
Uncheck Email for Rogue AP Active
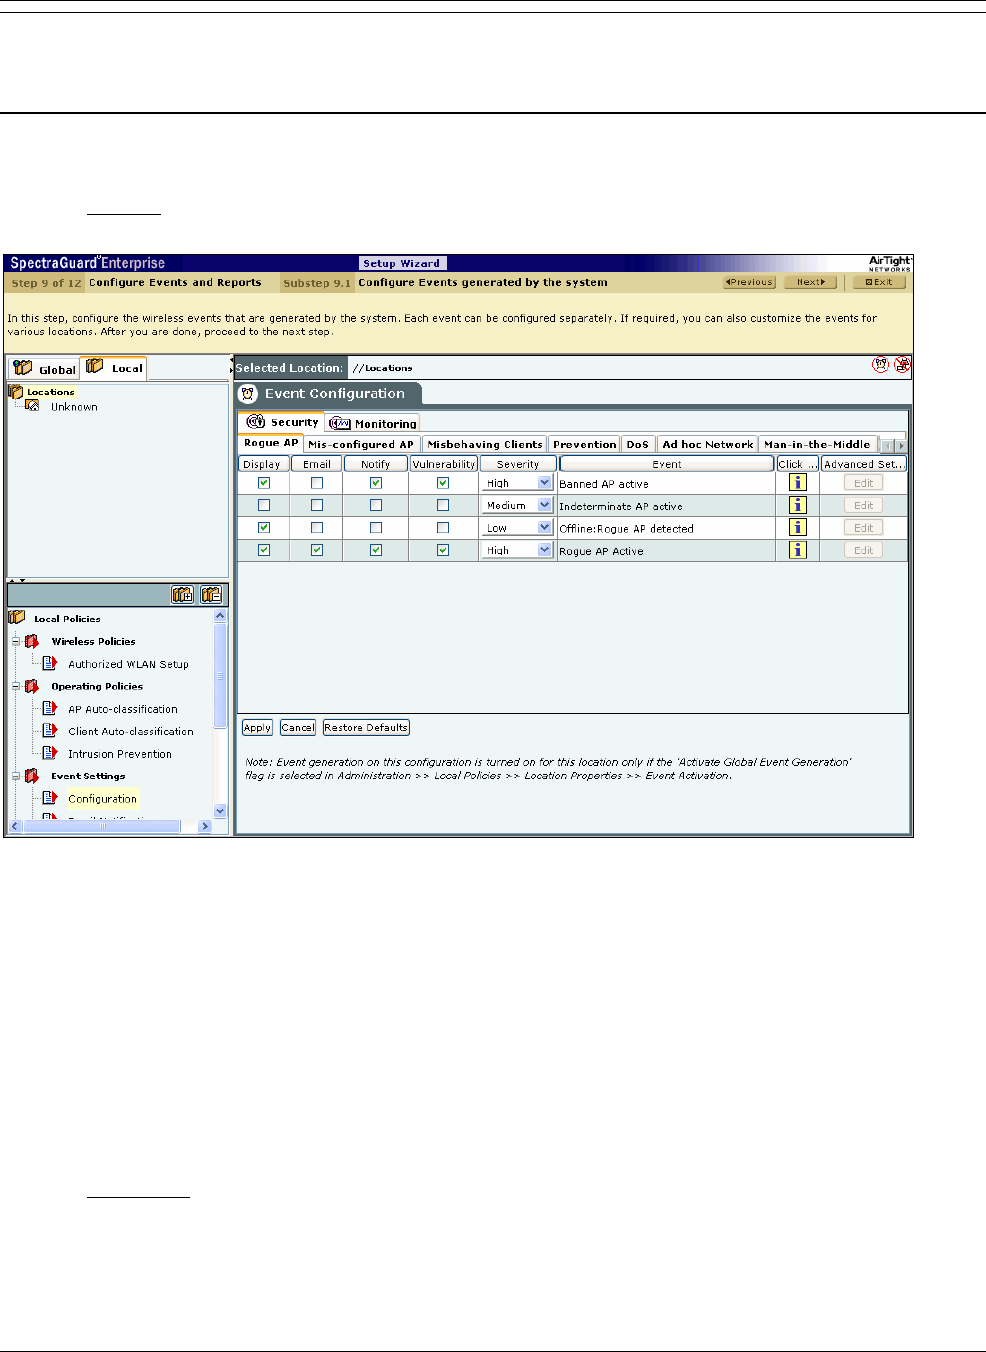(x=317, y=550)
